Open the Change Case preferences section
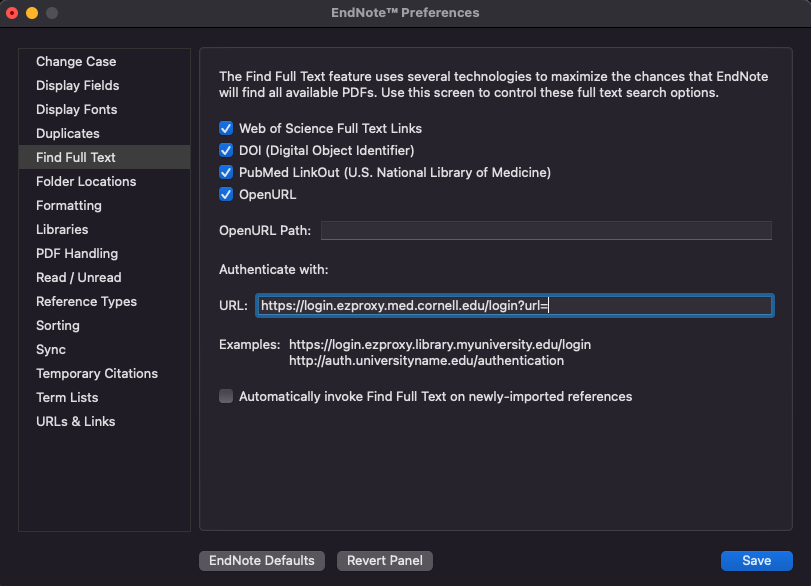Viewport: 811px width, 586px height. [x=76, y=62]
